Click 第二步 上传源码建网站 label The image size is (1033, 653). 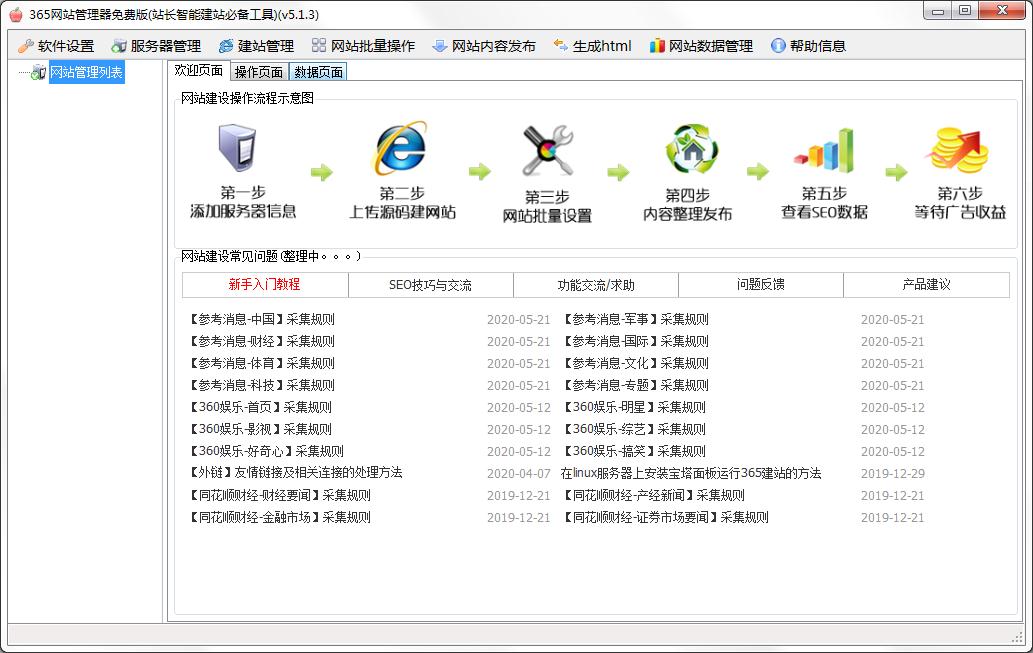coord(402,203)
